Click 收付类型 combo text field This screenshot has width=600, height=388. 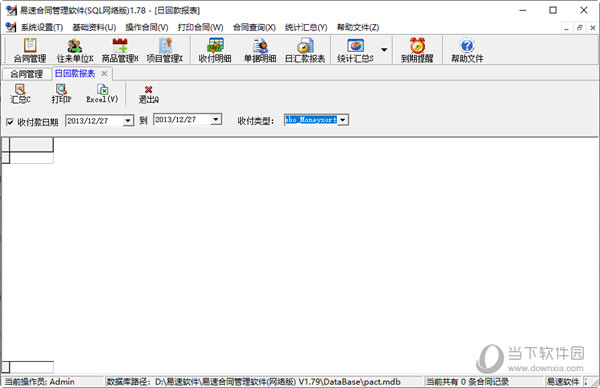pos(311,120)
